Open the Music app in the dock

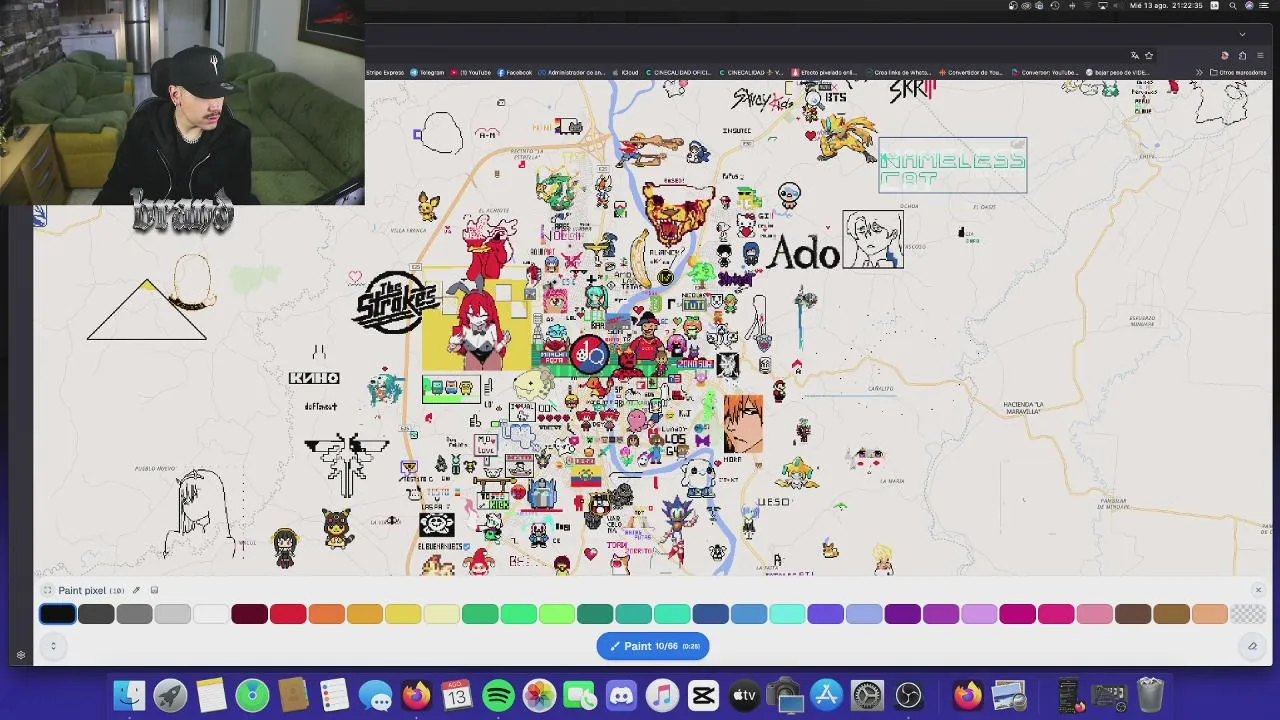pyautogui.click(x=662, y=695)
